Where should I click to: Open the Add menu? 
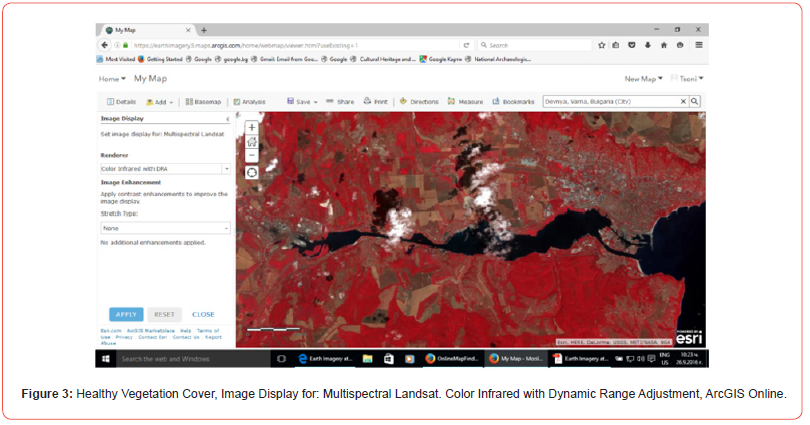click(160, 101)
